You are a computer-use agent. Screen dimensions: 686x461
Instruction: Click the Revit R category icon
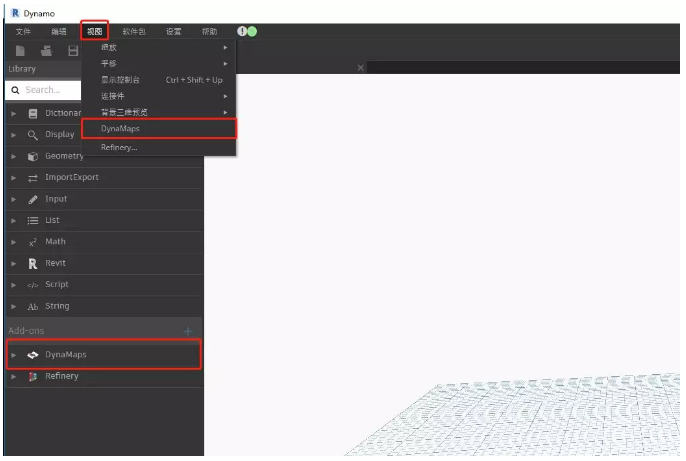point(33,264)
